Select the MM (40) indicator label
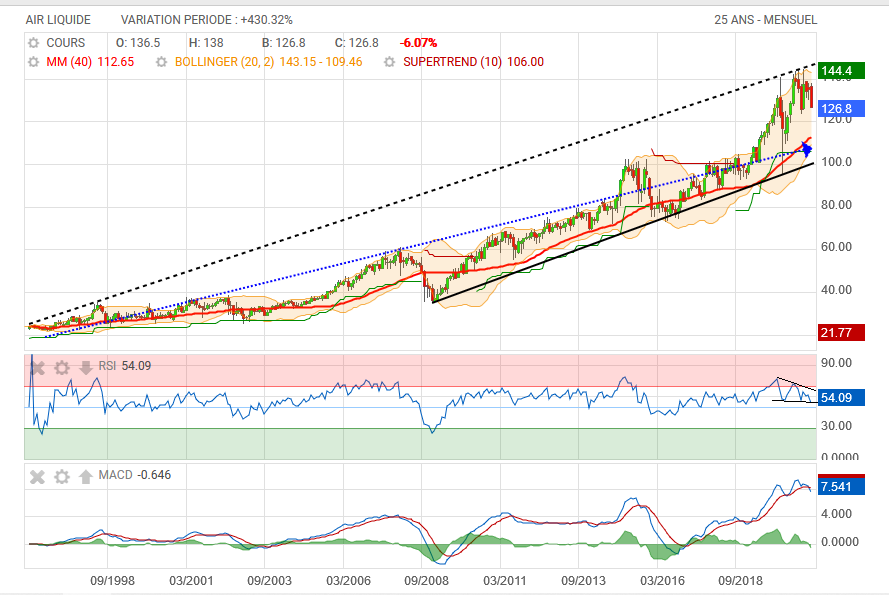Screen dimensions: 889x595 point(69,62)
